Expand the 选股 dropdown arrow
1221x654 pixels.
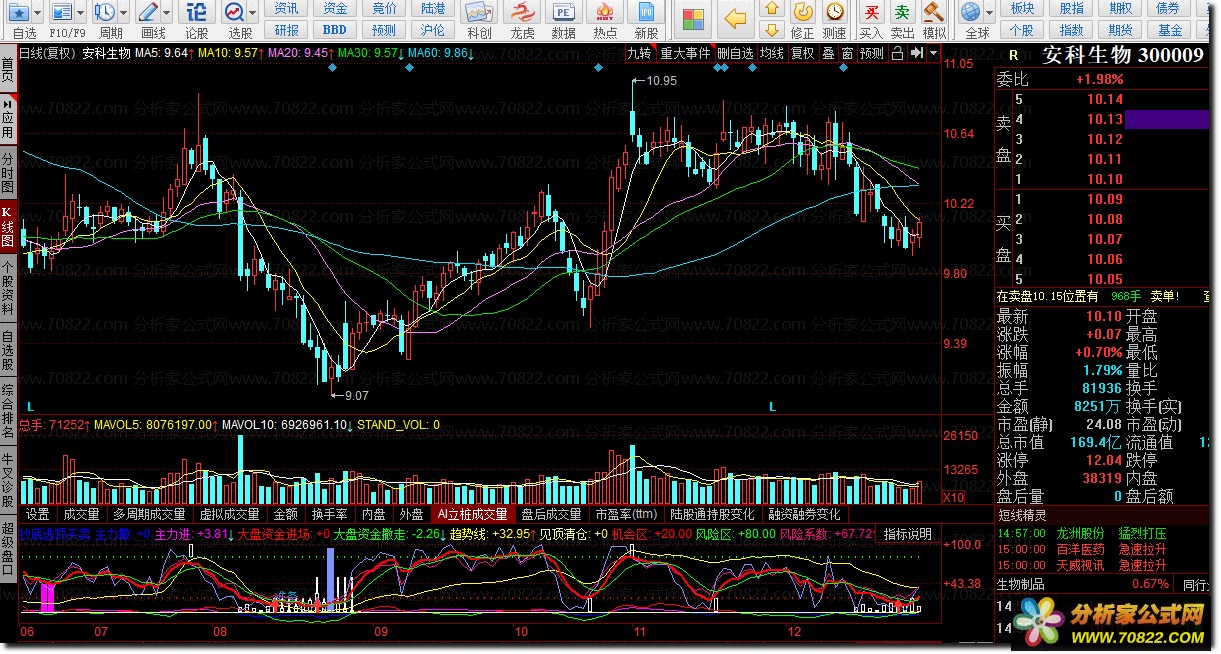tap(253, 12)
